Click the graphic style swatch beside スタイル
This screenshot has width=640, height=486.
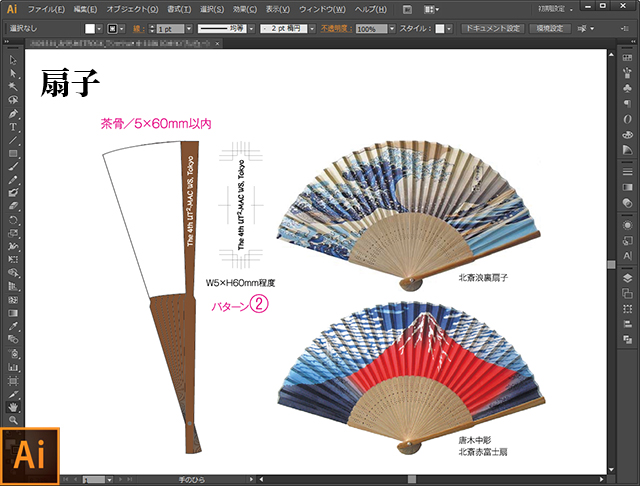tap(440, 29)
